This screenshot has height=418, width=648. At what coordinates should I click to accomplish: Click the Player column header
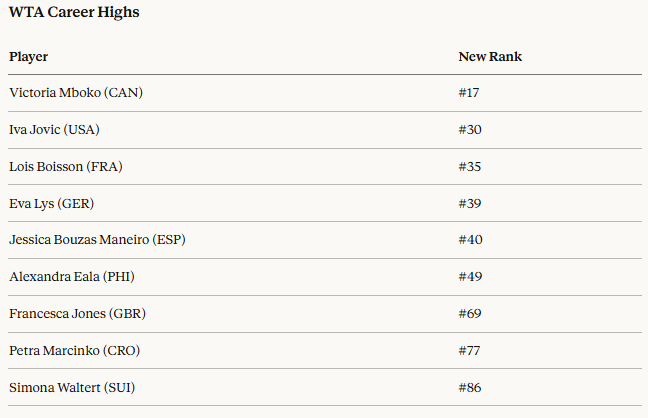[x=29, y=57]
